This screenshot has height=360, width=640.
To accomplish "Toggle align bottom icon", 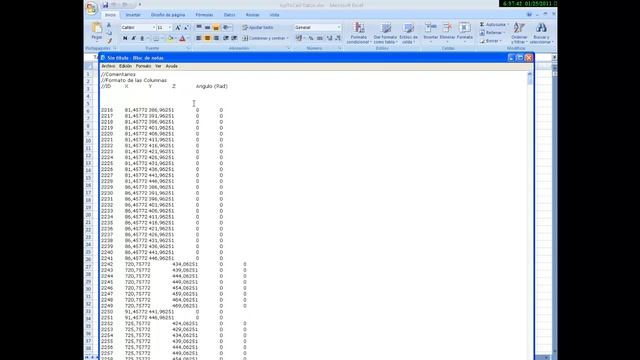I will tap(216, 27).
